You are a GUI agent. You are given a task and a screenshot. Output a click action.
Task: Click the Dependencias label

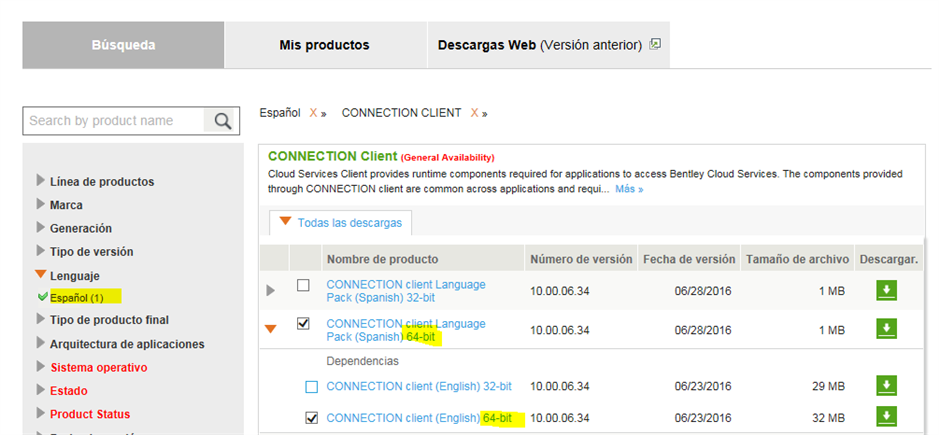[x=362, y=361]
